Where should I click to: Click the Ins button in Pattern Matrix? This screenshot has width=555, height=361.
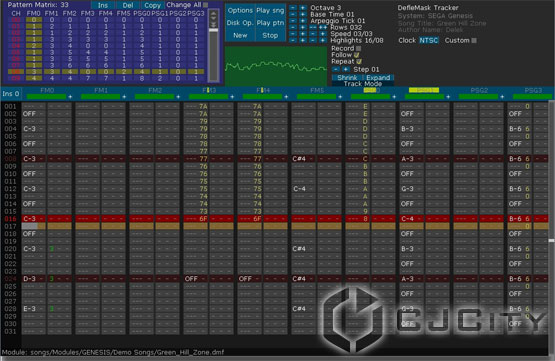tap(103, 5)
